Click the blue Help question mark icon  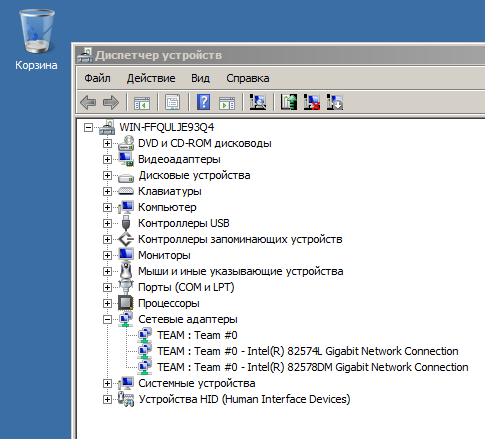204,102
